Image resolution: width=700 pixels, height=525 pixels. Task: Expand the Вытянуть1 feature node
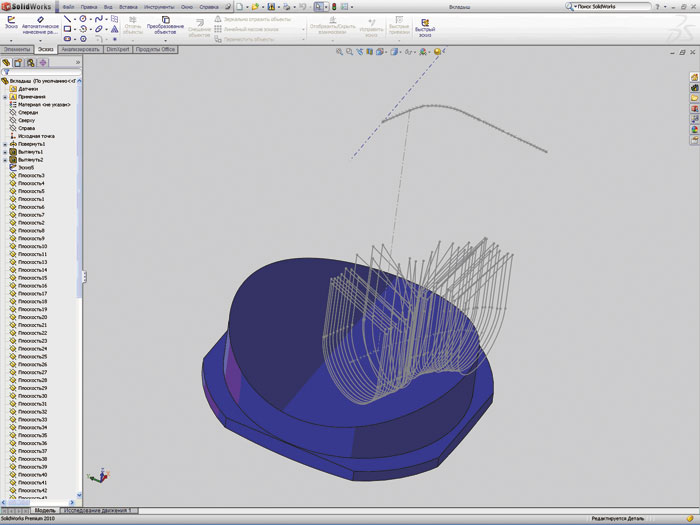(5, 152)
